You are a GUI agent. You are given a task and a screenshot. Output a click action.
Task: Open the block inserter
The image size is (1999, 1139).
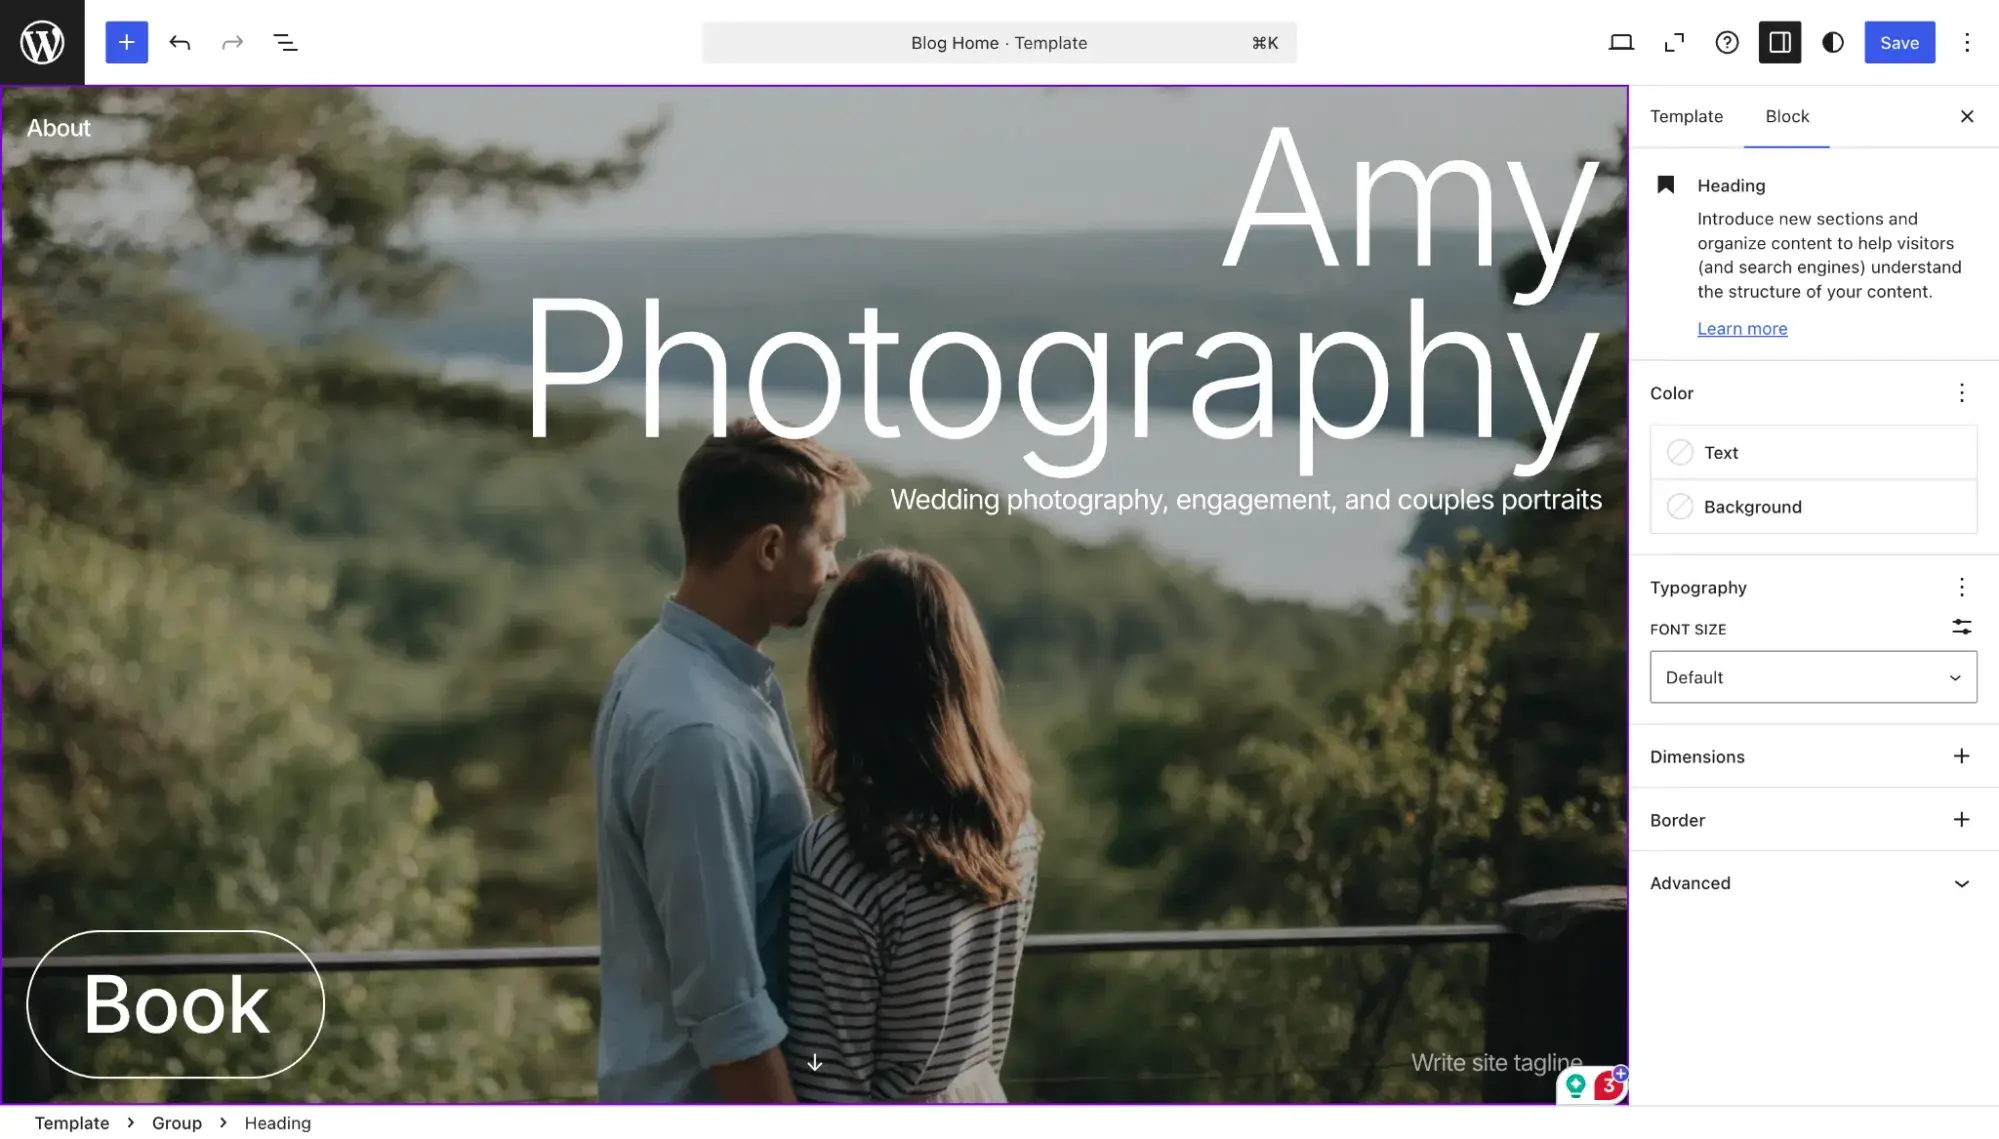126,42
